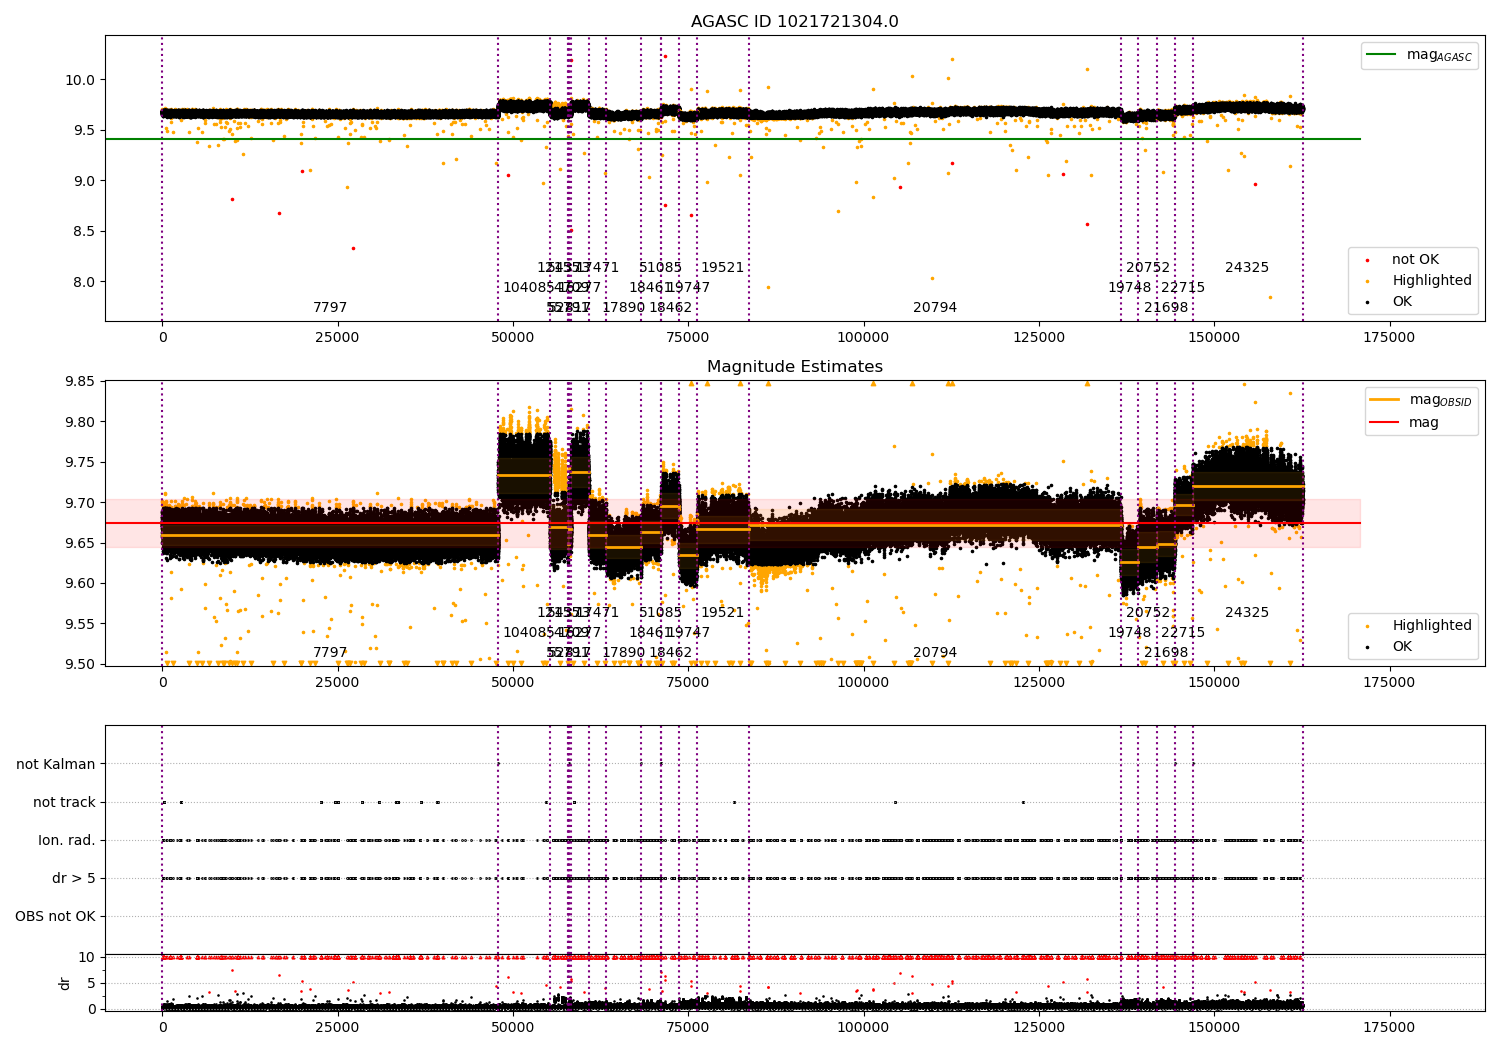Click the 9.55 tick on middle plot

(79, 624)
